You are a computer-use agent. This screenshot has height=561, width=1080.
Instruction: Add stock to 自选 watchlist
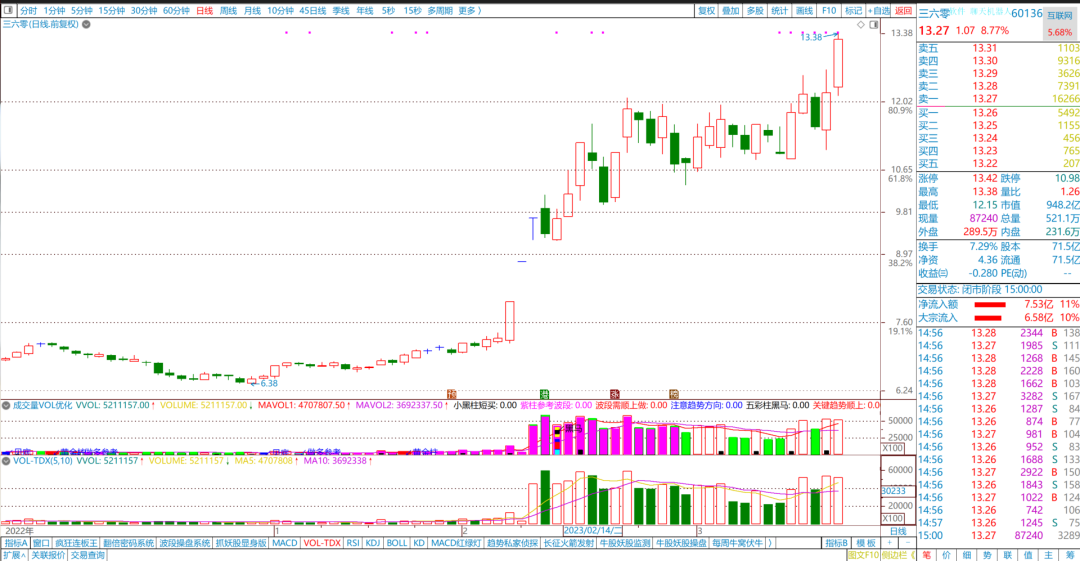(x=878, y=11)
